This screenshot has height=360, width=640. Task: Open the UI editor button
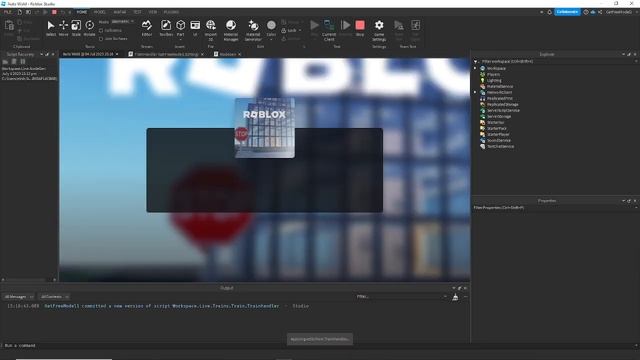point(195,28)
